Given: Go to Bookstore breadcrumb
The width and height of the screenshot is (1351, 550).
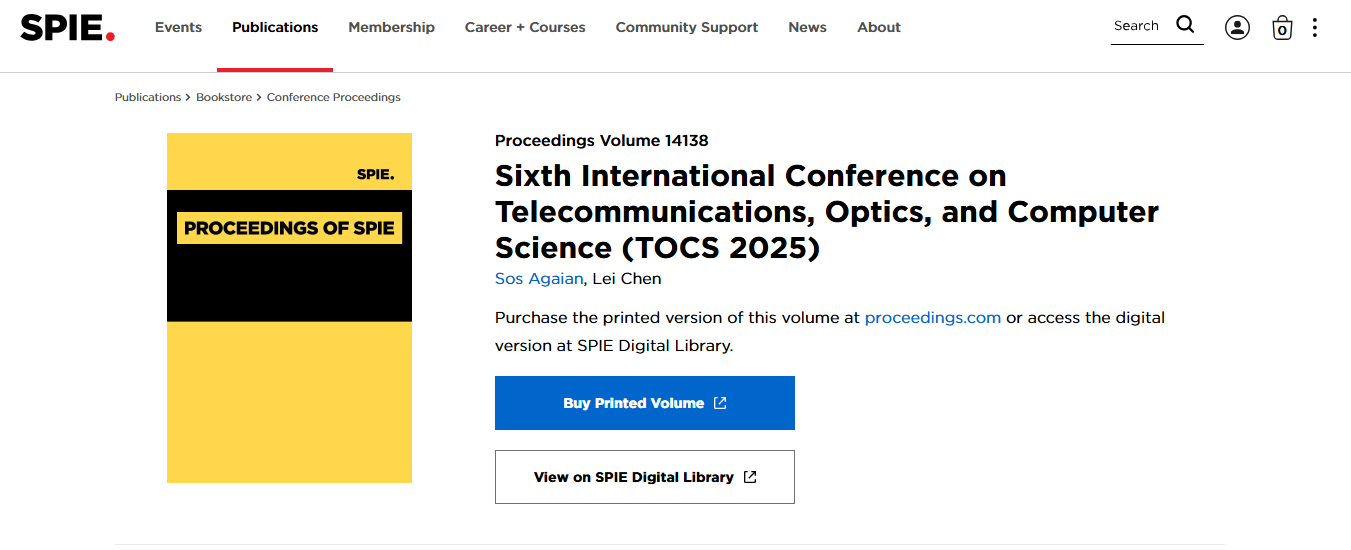Looking at the screenshot, I should point(224,97).
